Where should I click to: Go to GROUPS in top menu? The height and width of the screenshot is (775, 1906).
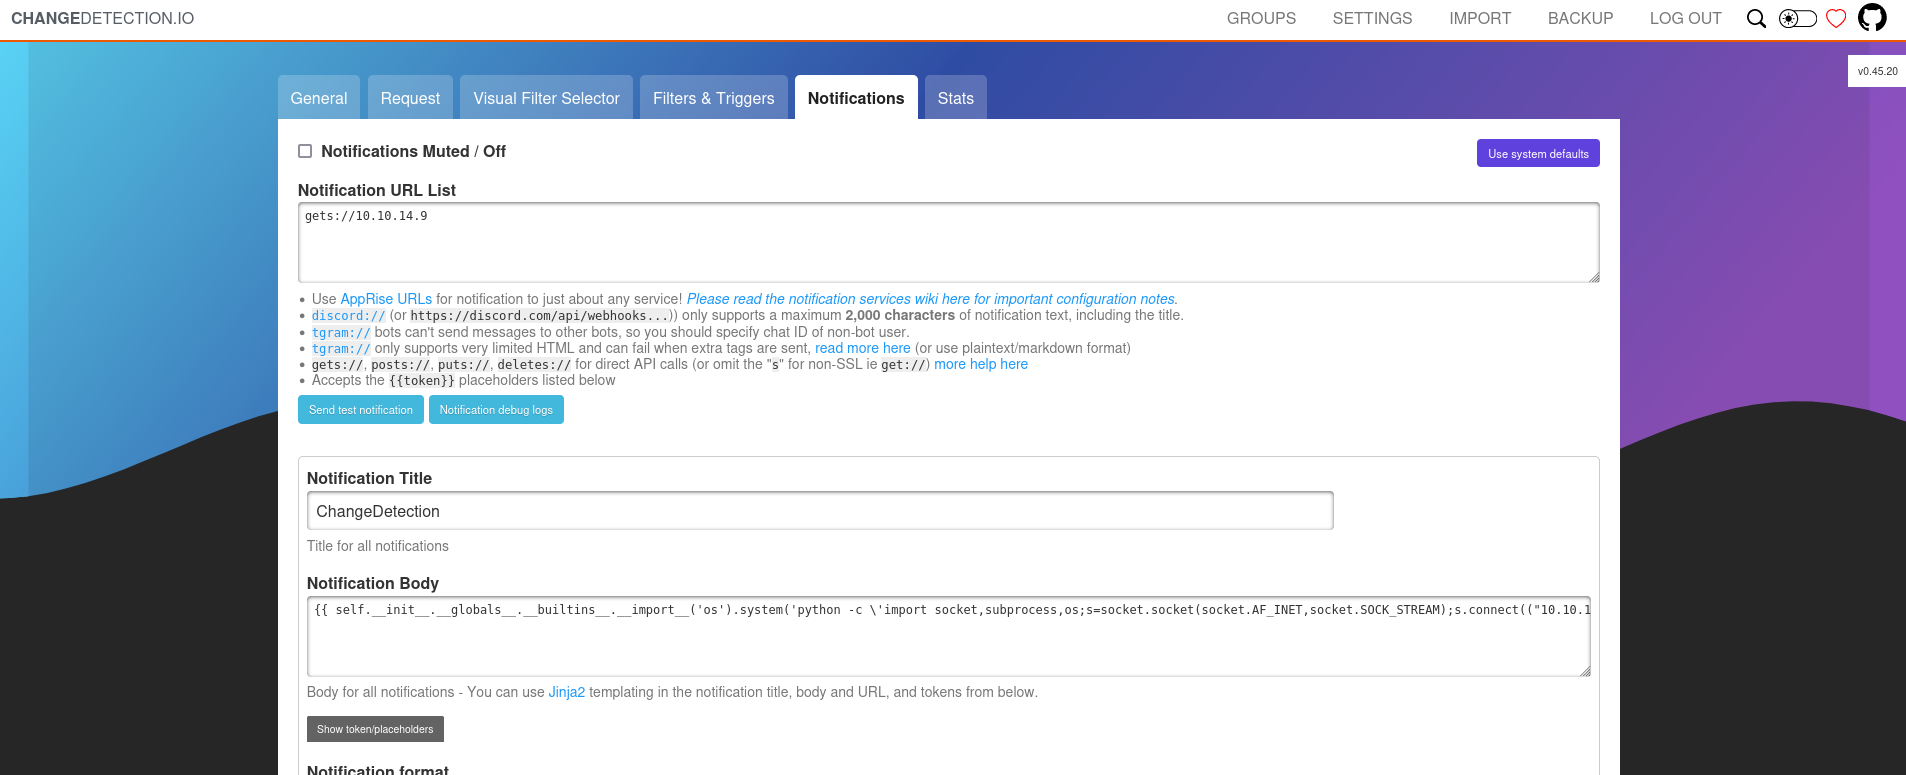click(x=1261, y=18)
